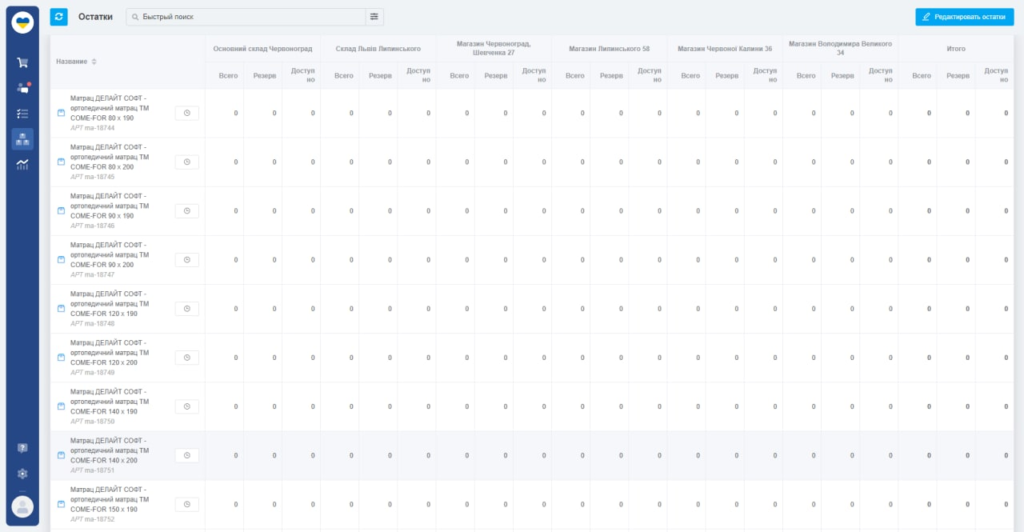This screenshot has height=532, width=1024.
Task: Open product Матрац ДЕЛАЙТ СОФТ COME-FOR 80 x 200
Action: coord(109,157)
